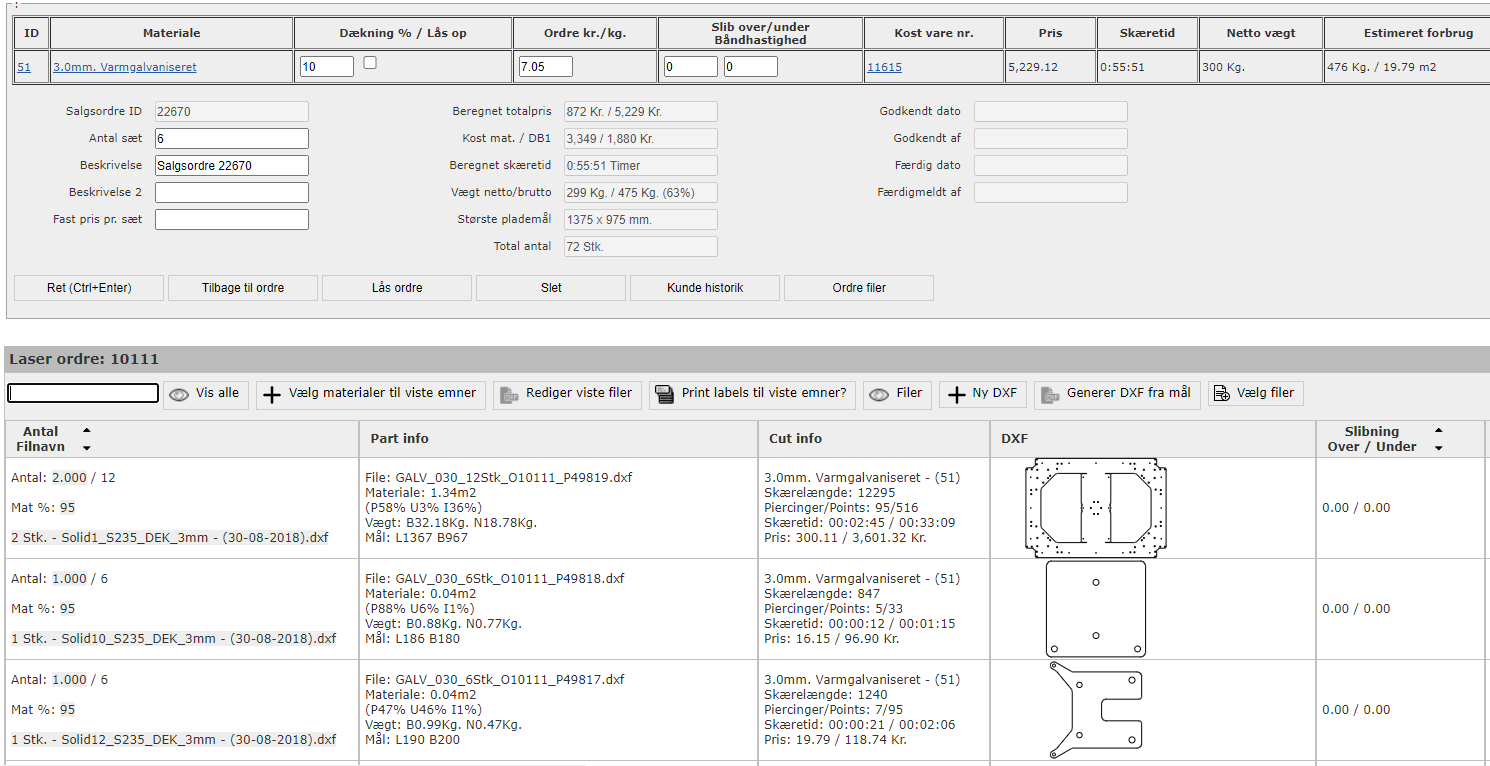Focus the laser order search box
The height and width of the screenshot is (766, 1490).
[83, 394]
